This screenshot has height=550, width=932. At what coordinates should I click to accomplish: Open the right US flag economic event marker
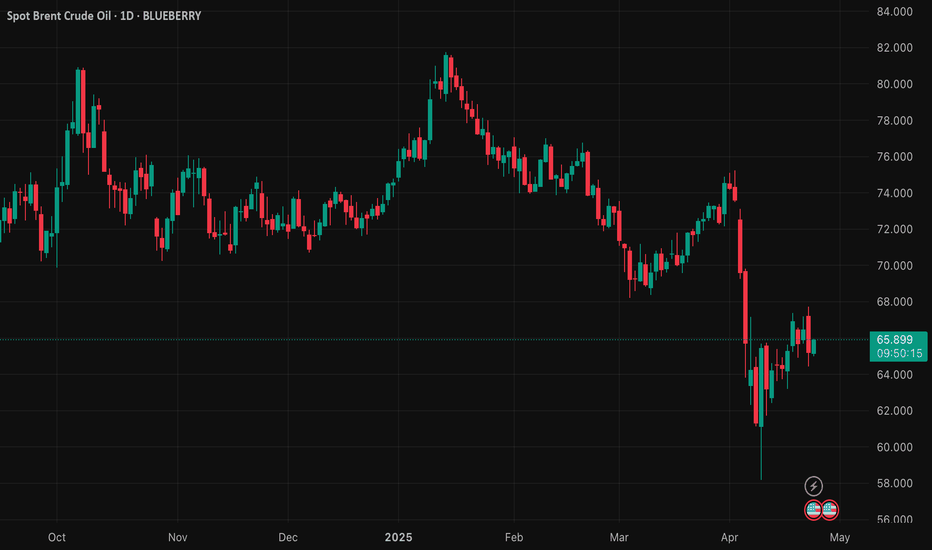tap(829, 510)
